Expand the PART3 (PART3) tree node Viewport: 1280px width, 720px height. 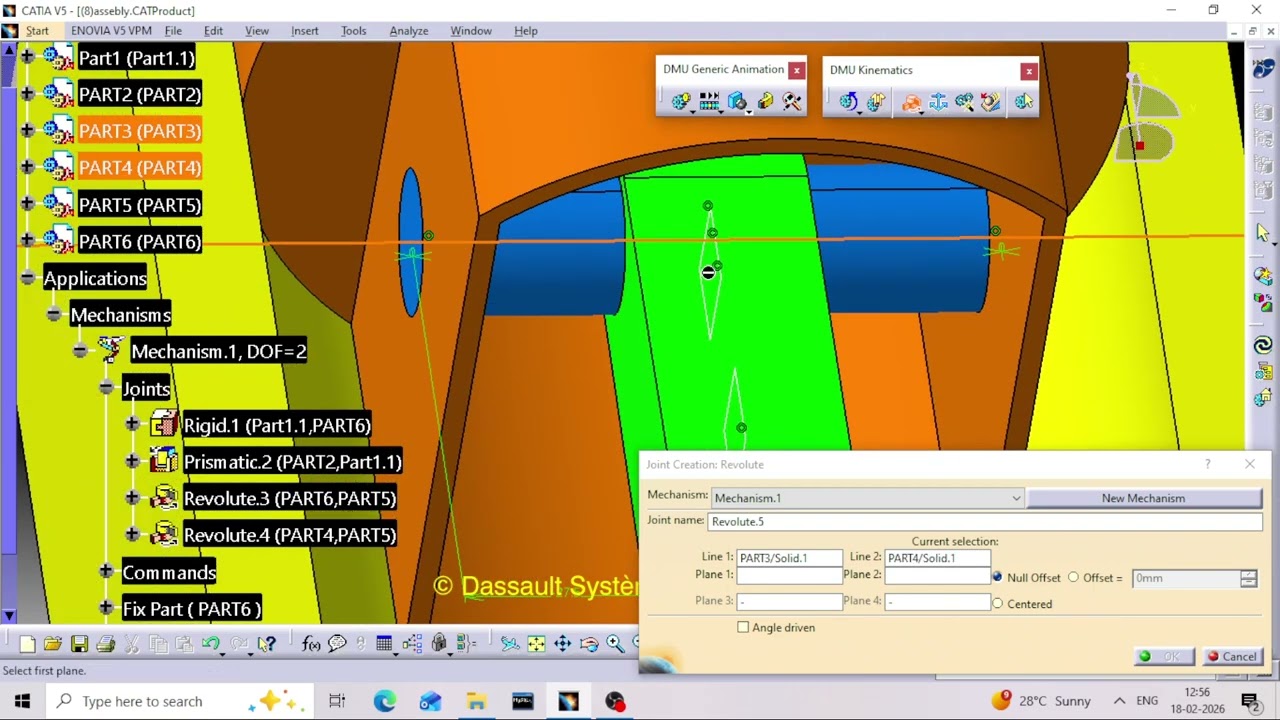pos(27,131)
